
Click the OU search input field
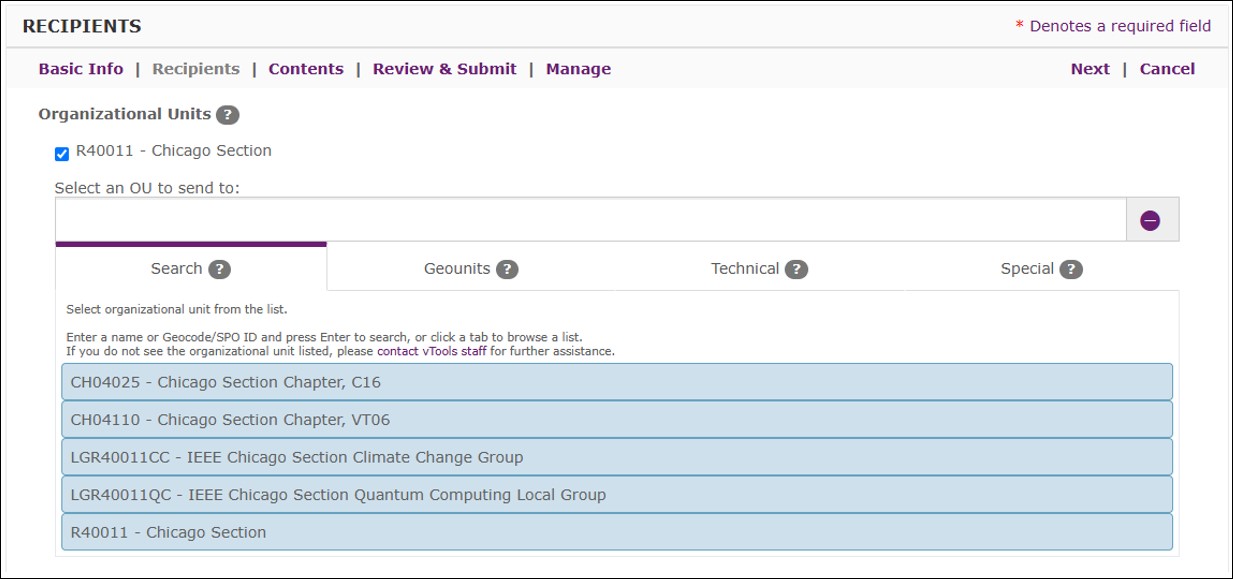[591, 220]
